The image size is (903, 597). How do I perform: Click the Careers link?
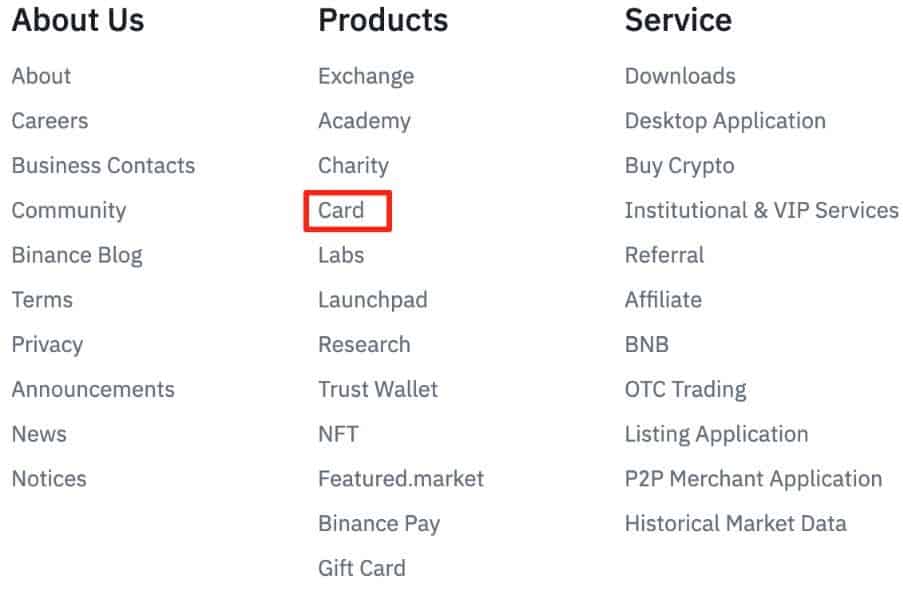pyautogui.click(x=49, y=121)
